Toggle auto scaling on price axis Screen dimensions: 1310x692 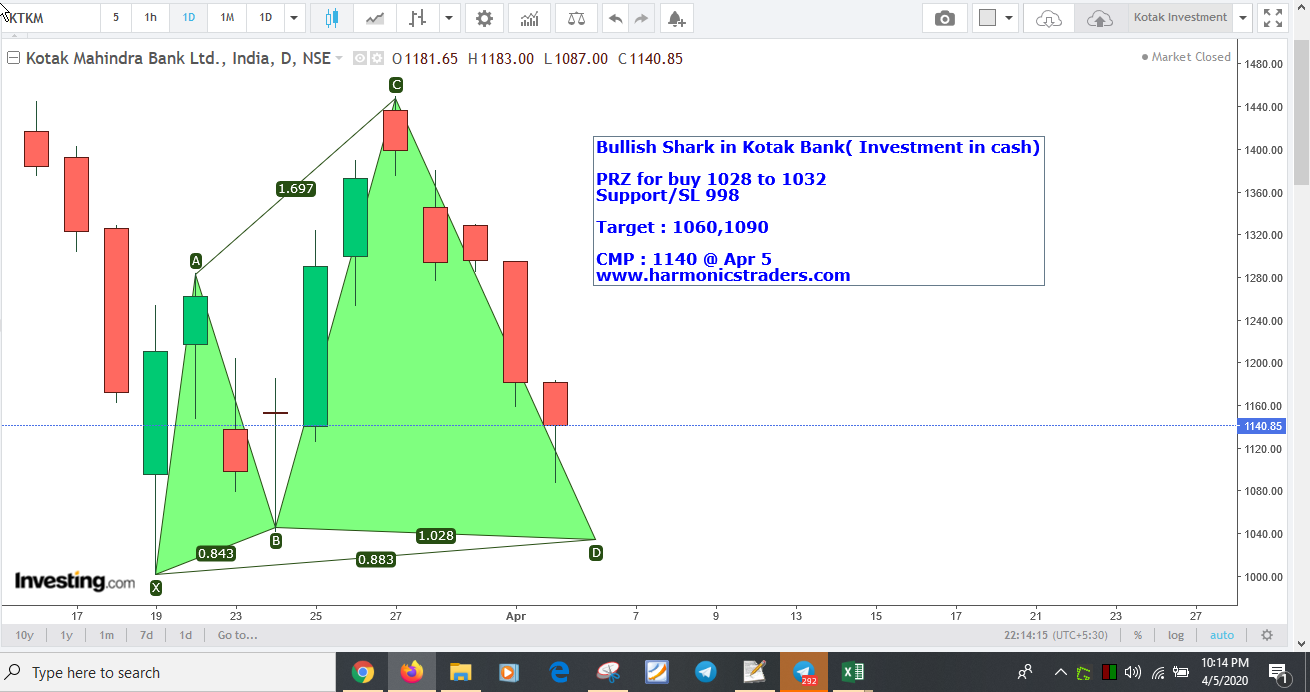click(1221, 634)
